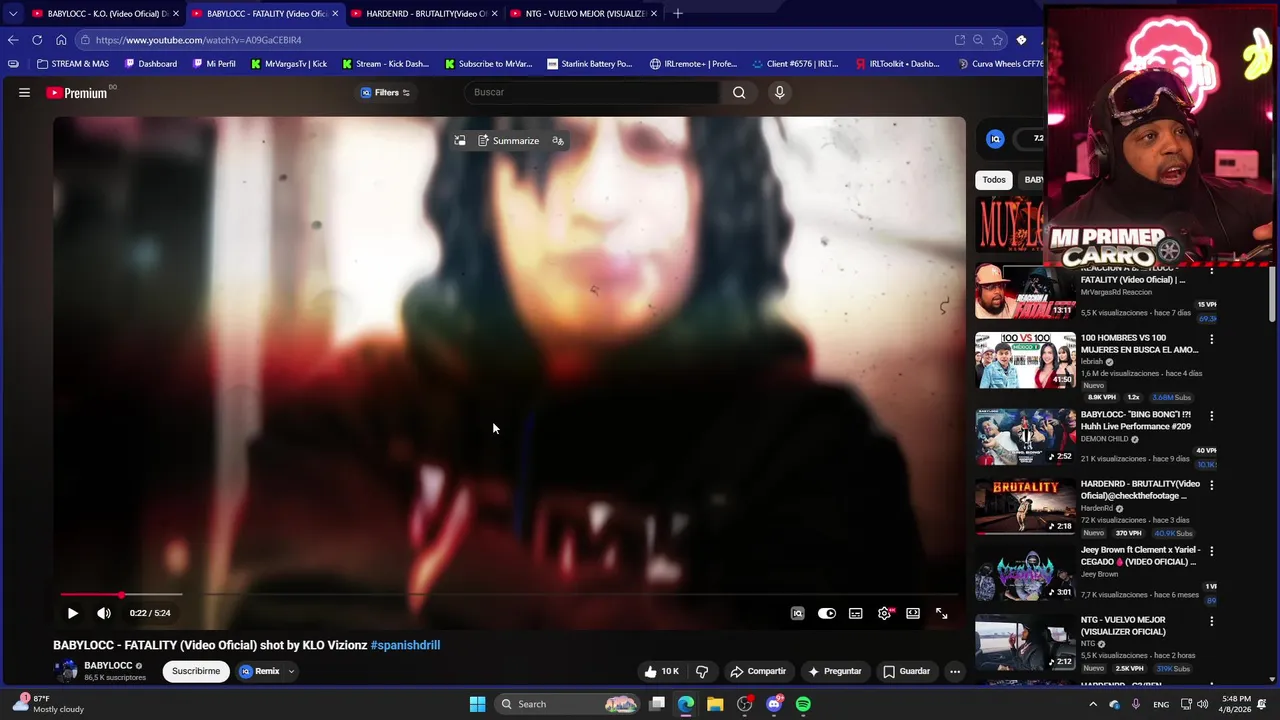1280x720 pixels.
Task: Open more actions ellipsis under video
Action: pos(955,671)
